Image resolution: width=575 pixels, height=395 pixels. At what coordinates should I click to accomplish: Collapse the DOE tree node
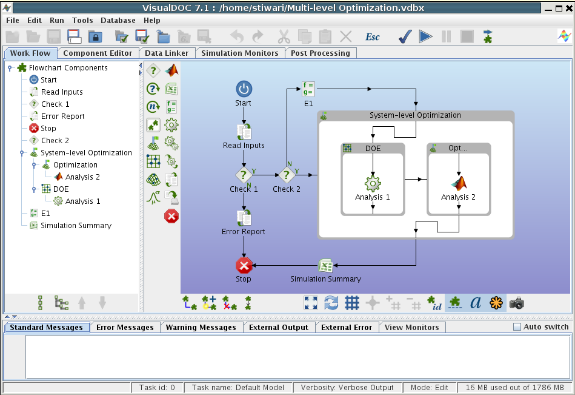click(x=34, y=189)
